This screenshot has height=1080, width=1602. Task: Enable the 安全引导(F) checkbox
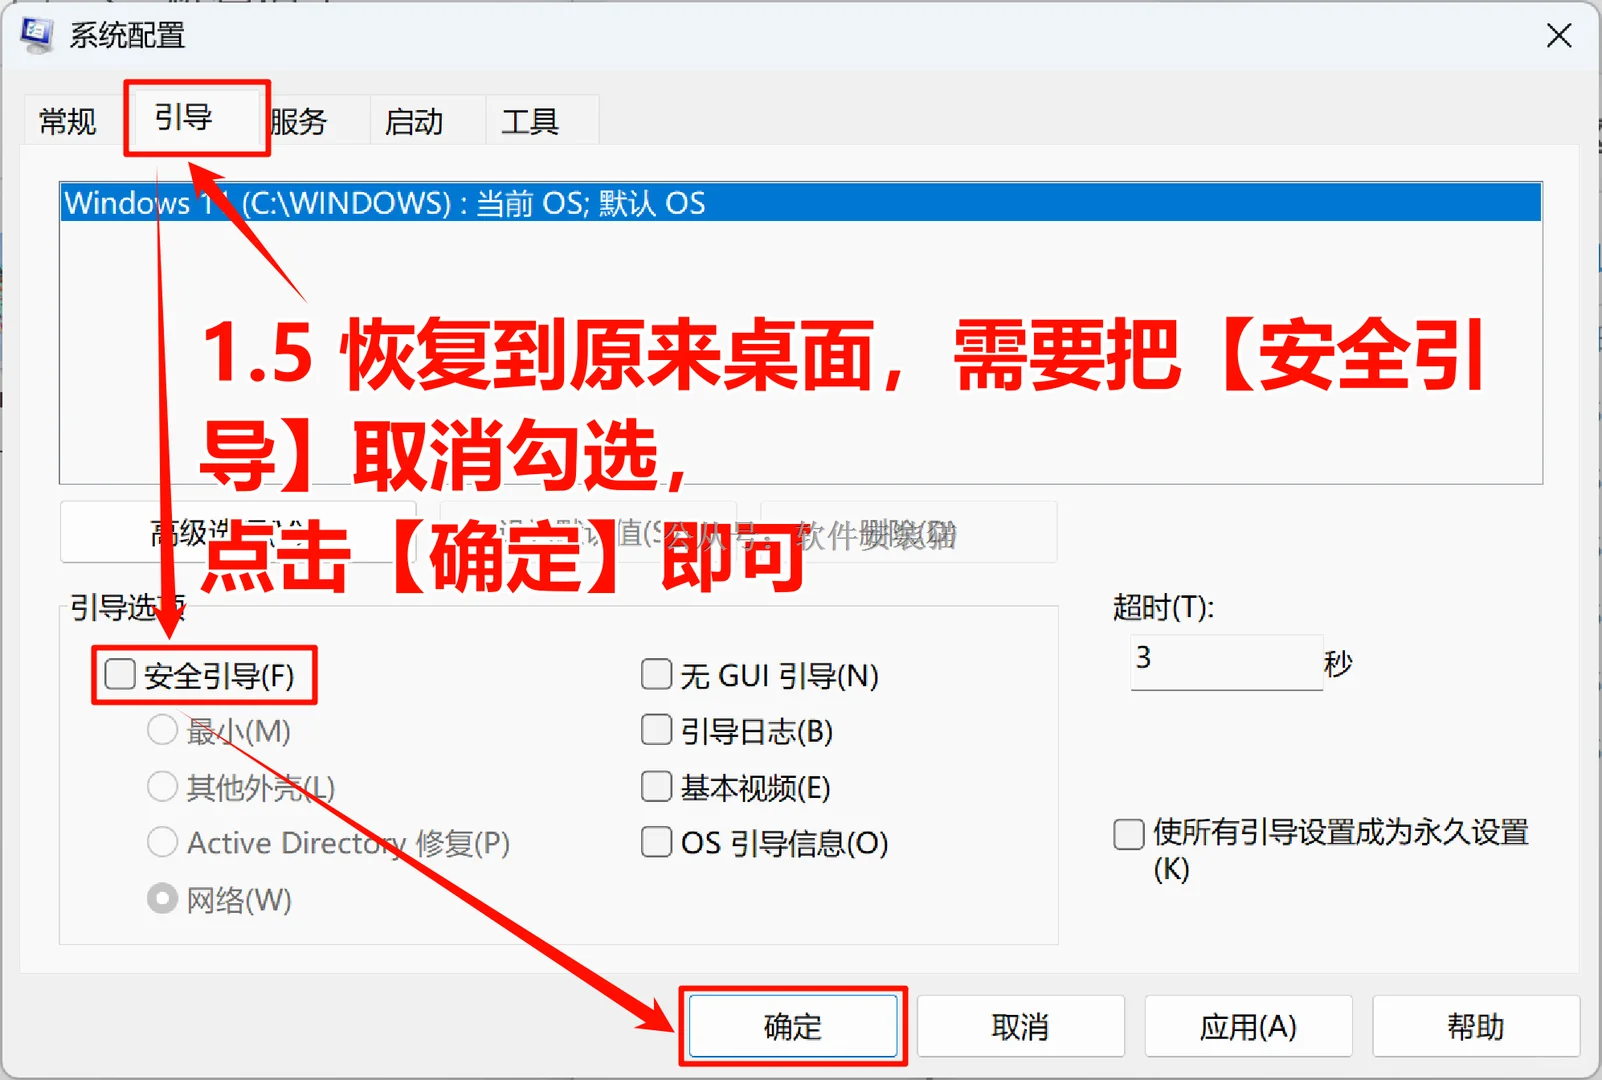click(119, 674)
